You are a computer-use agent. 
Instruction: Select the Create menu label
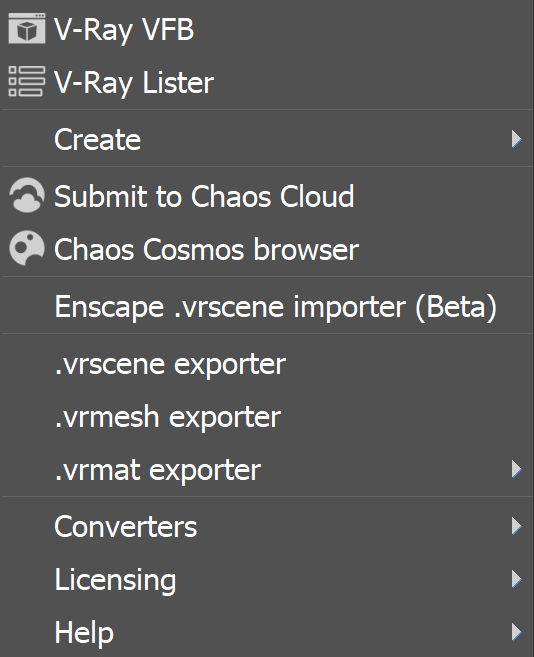click(98, 139)
